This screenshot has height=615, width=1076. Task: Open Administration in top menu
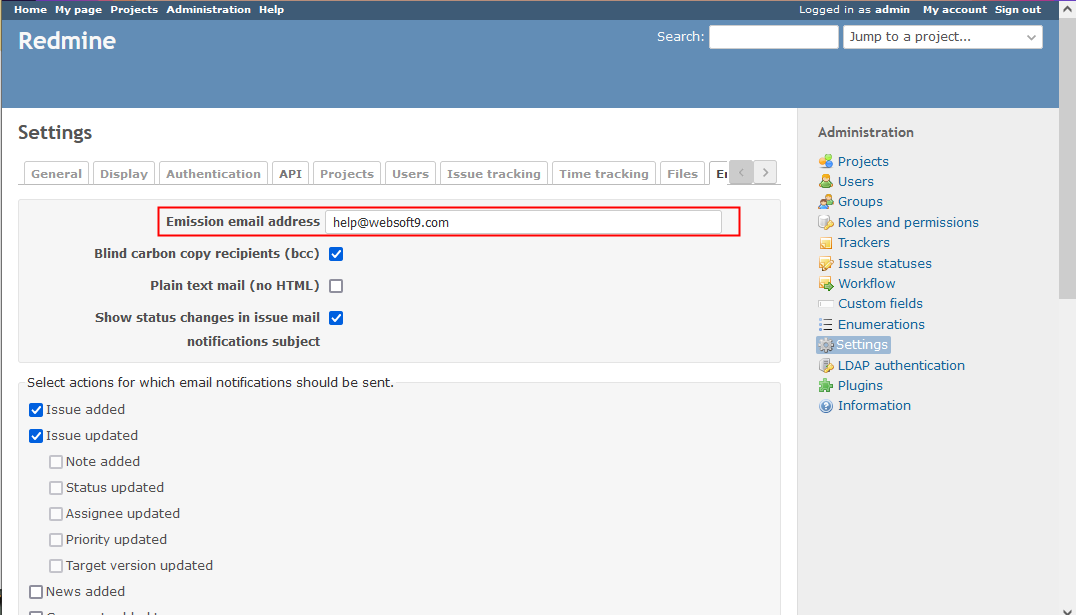209,10
